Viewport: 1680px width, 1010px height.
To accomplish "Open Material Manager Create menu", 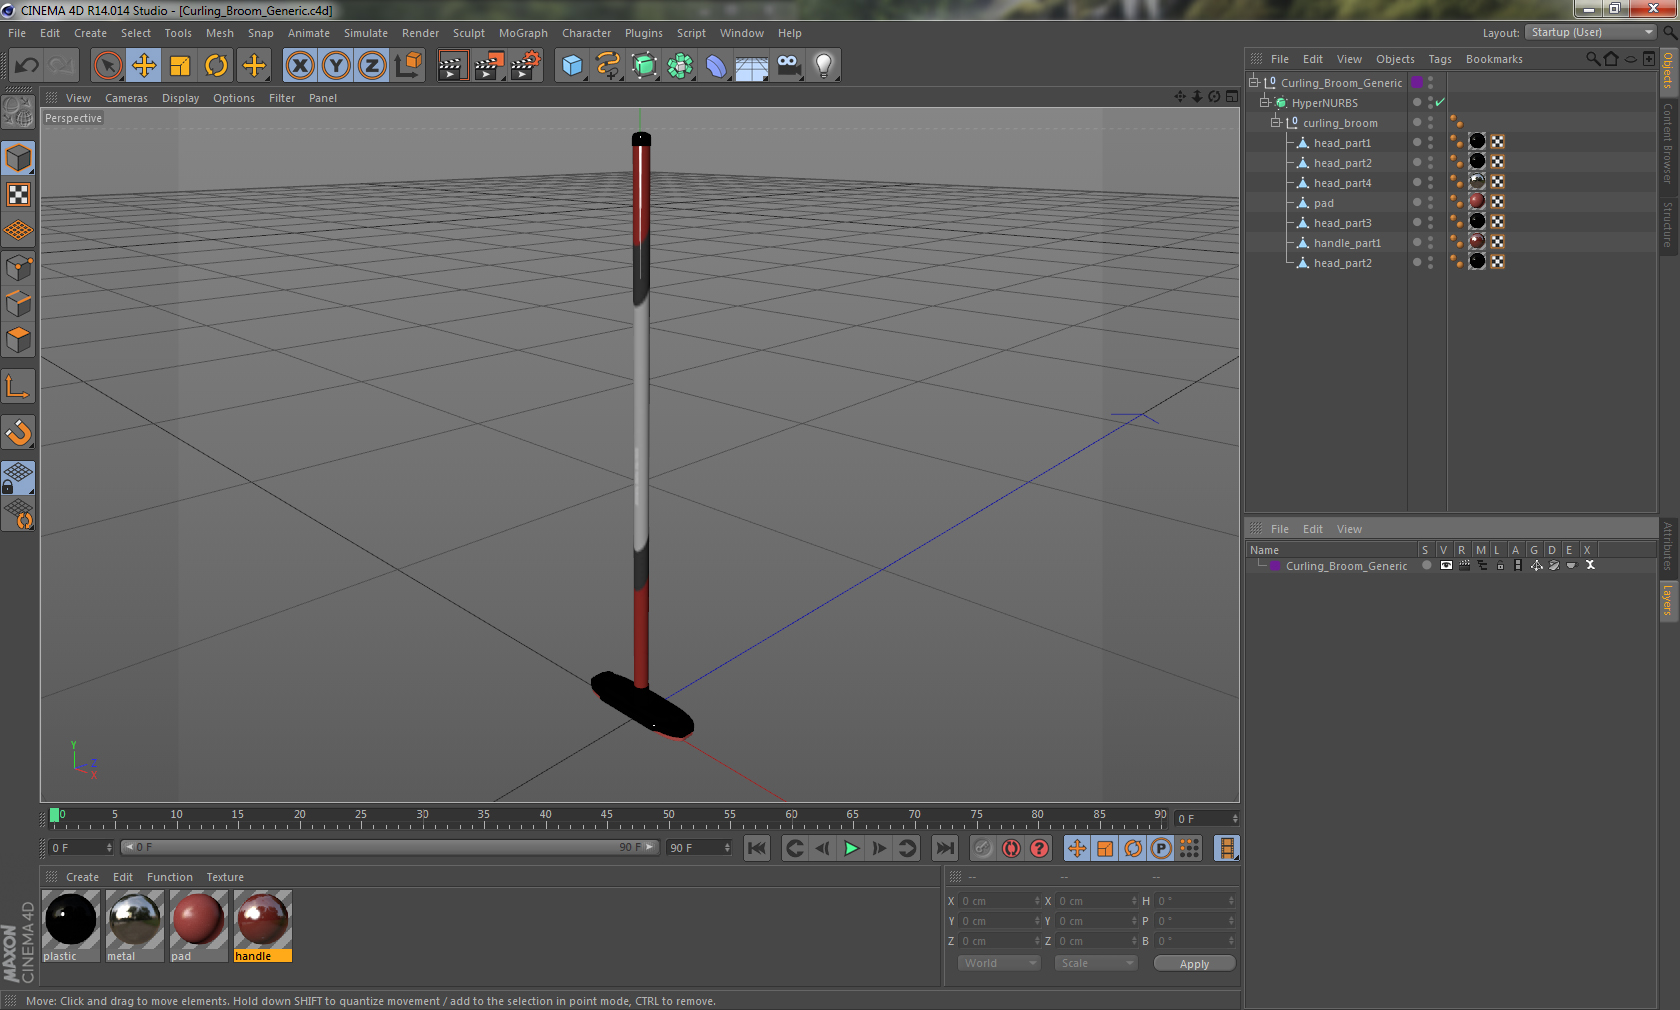I will (x=82, y=877).
